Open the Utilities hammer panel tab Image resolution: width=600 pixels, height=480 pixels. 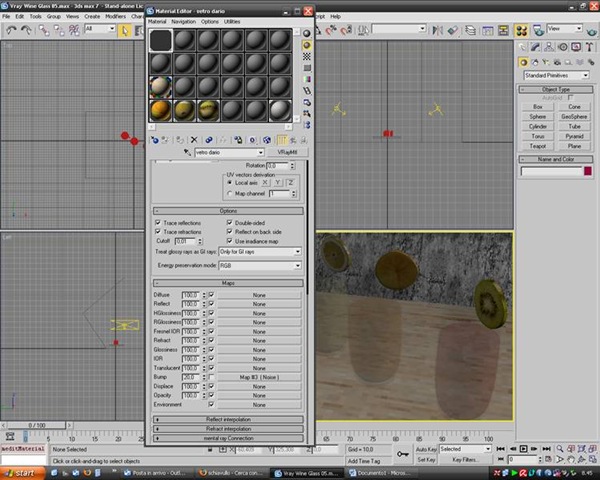589,47
